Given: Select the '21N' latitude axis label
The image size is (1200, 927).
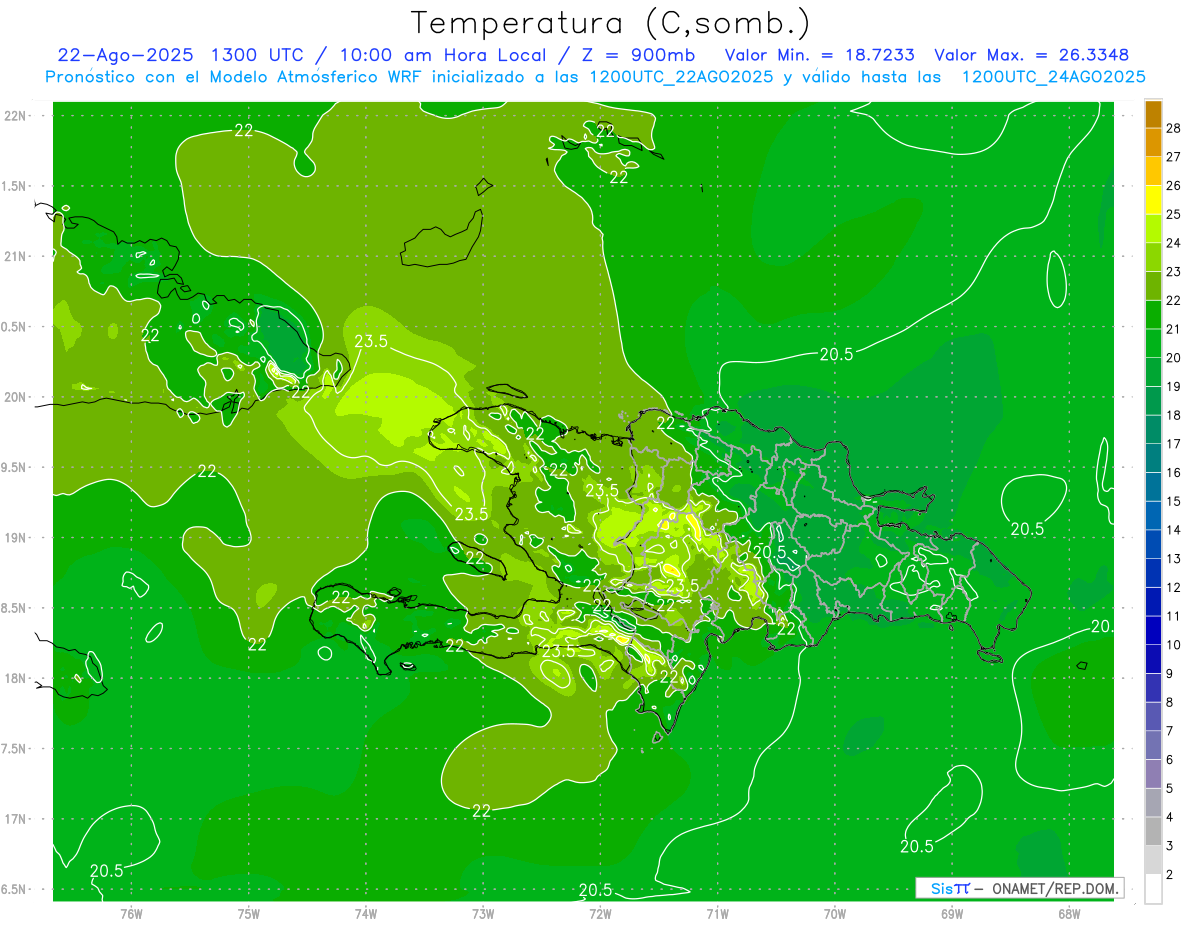Looking at the screenshot, I should point(15,256).
